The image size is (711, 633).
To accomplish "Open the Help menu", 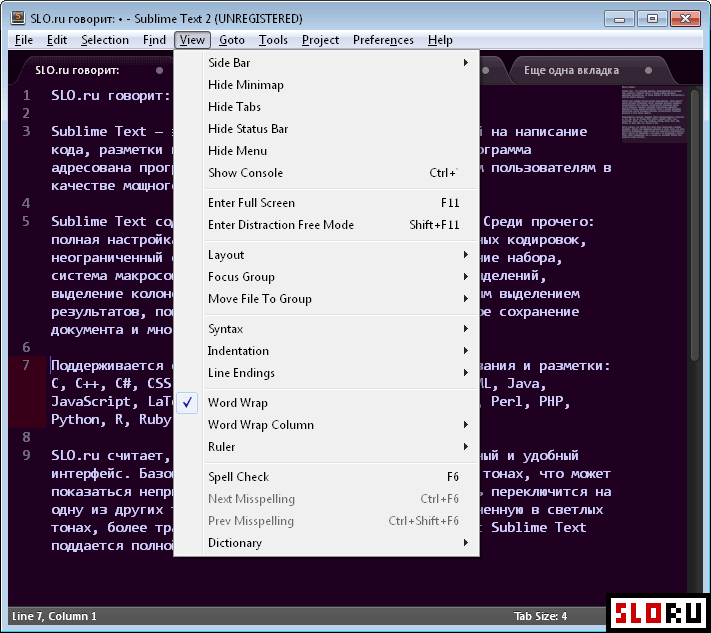I will pos(440,40).
